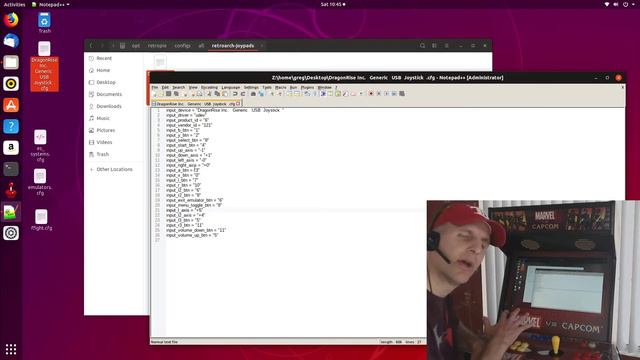The height and width of the screenshot is (360, 640).
Task: Open the Settings menu in Notepad++
Action: [251, 87]
